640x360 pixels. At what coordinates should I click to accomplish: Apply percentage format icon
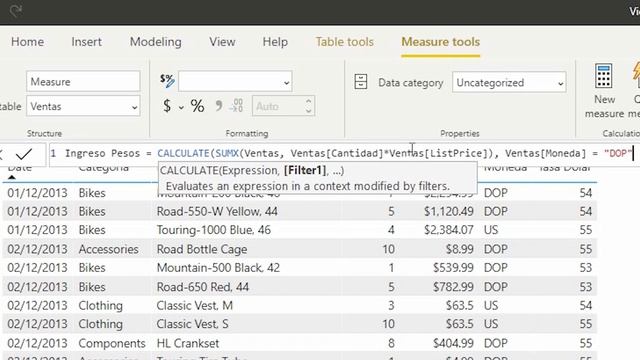(198, 106)
